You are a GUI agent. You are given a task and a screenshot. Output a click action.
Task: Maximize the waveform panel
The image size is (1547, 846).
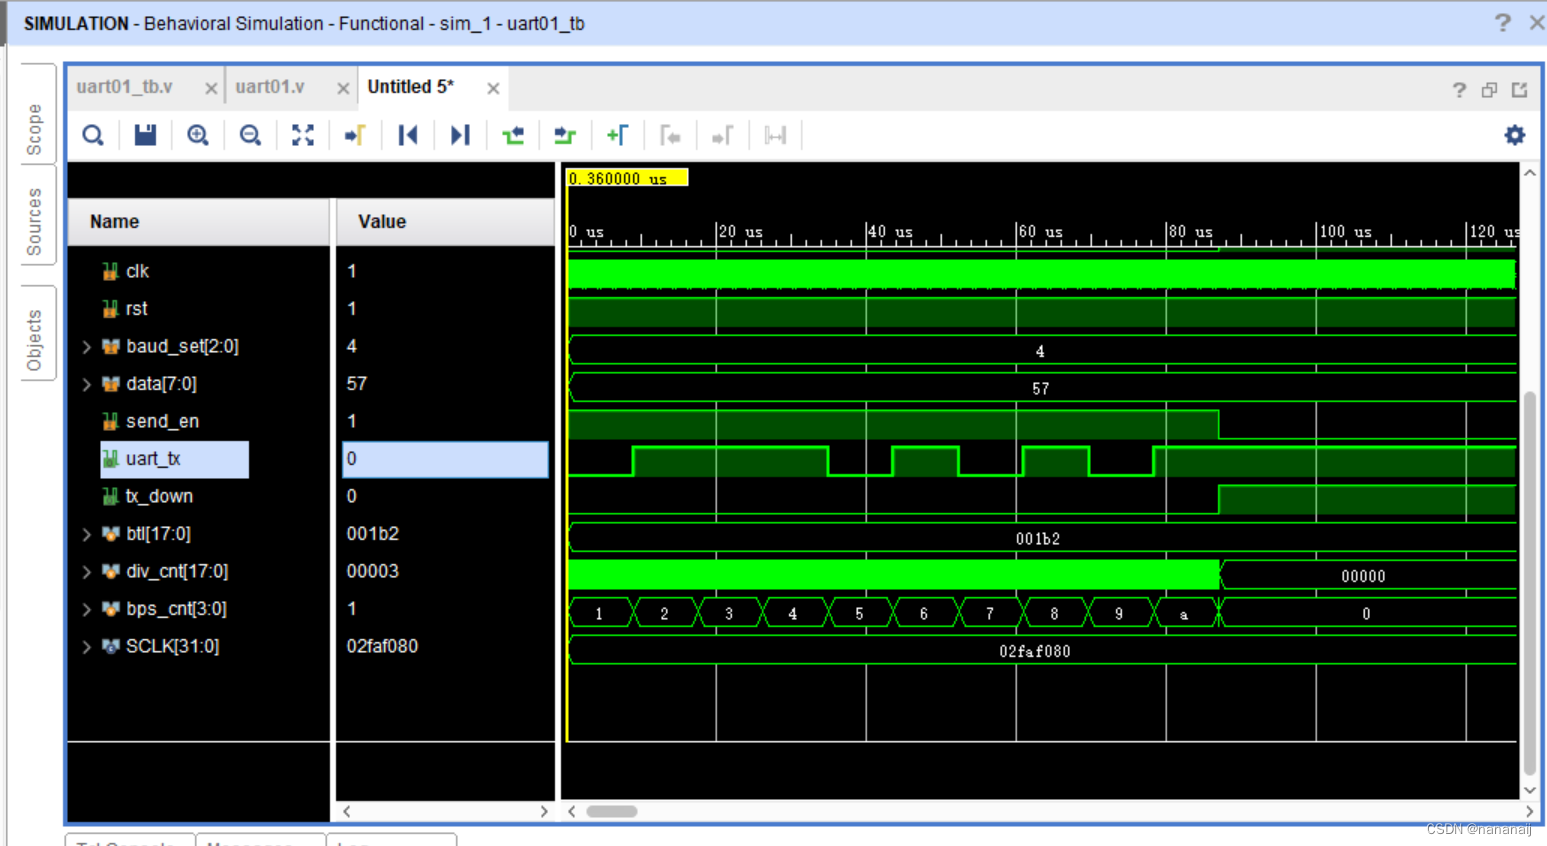[x=1520, y=90]
